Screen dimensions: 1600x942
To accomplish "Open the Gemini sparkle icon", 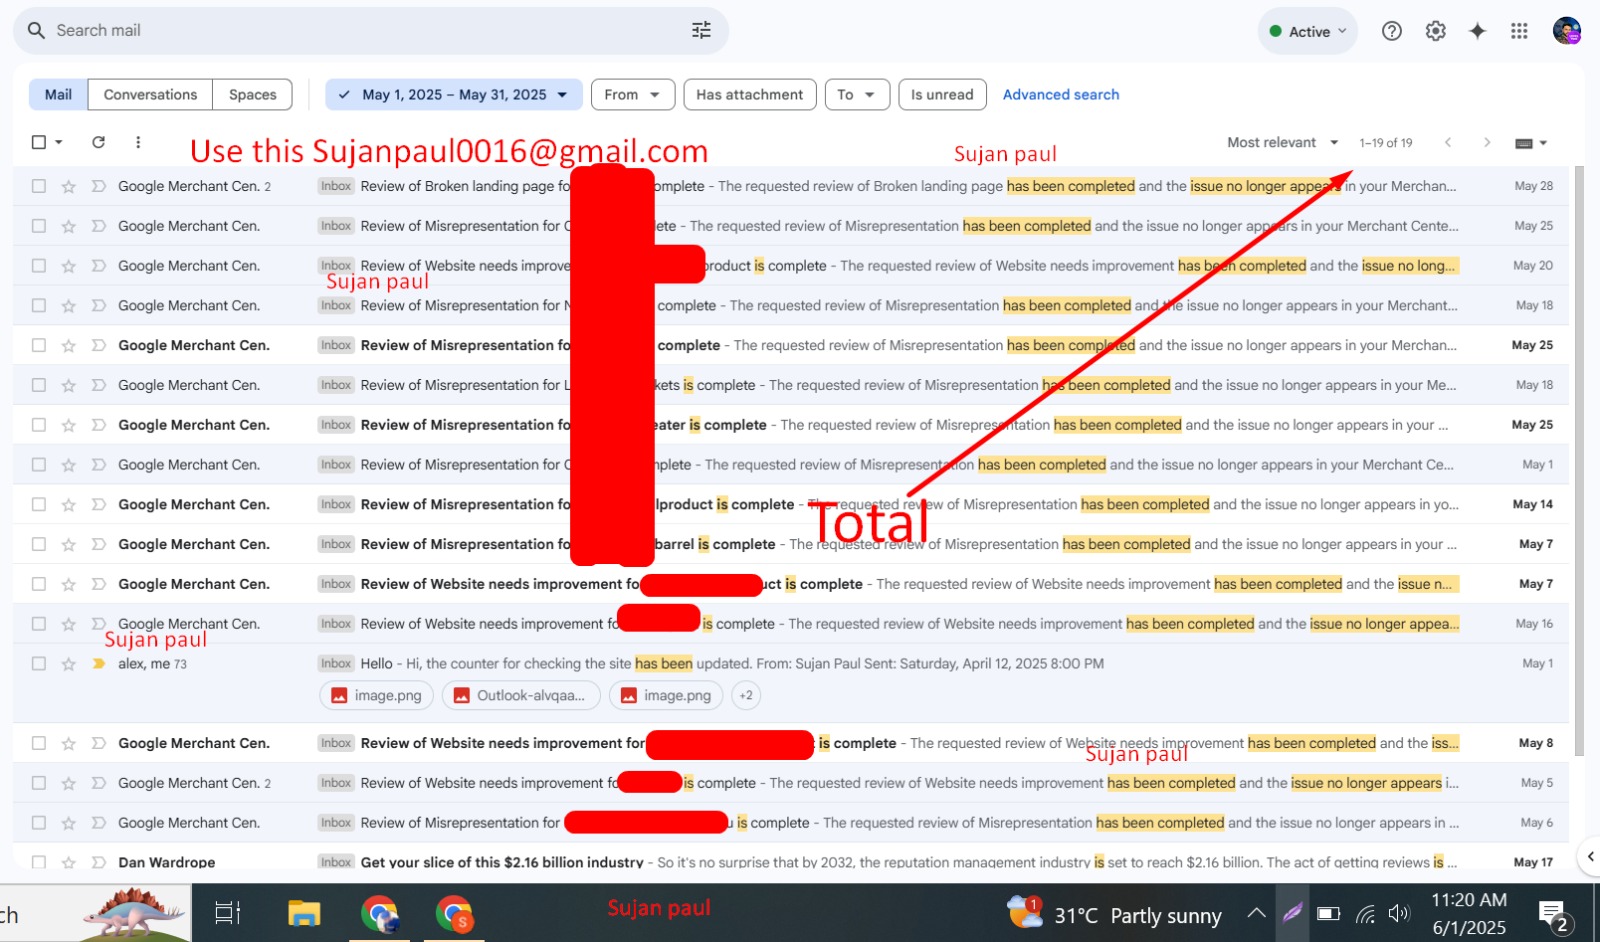I will (x=1477, y=31).
